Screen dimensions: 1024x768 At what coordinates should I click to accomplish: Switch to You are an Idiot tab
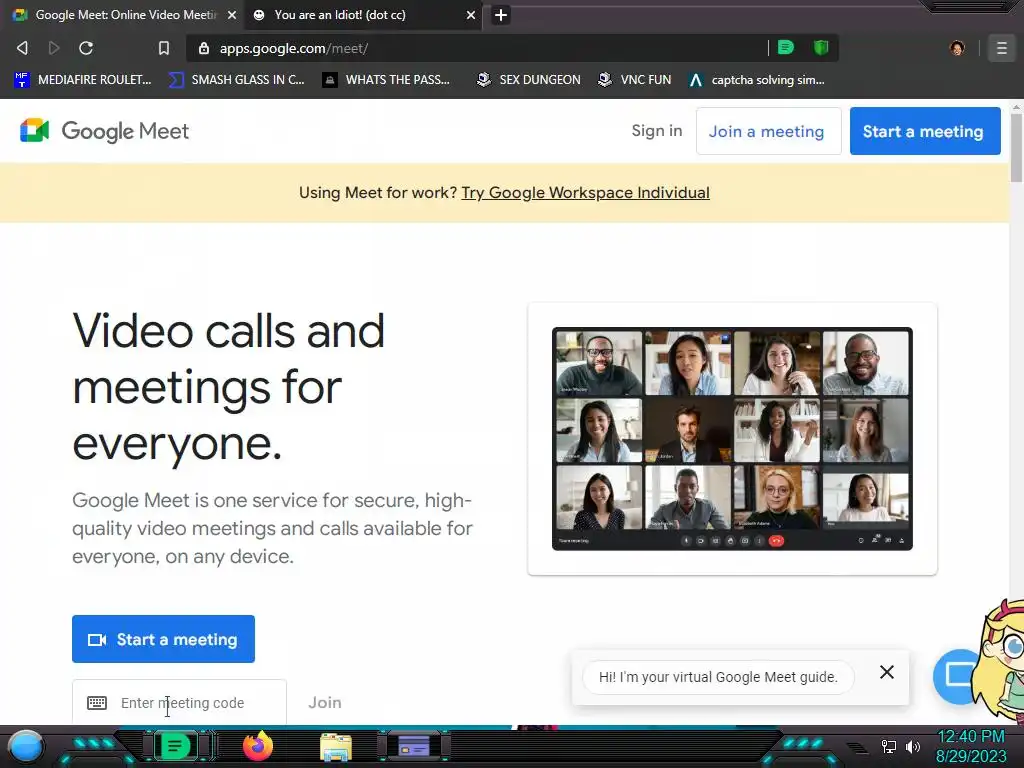point(362,15)
